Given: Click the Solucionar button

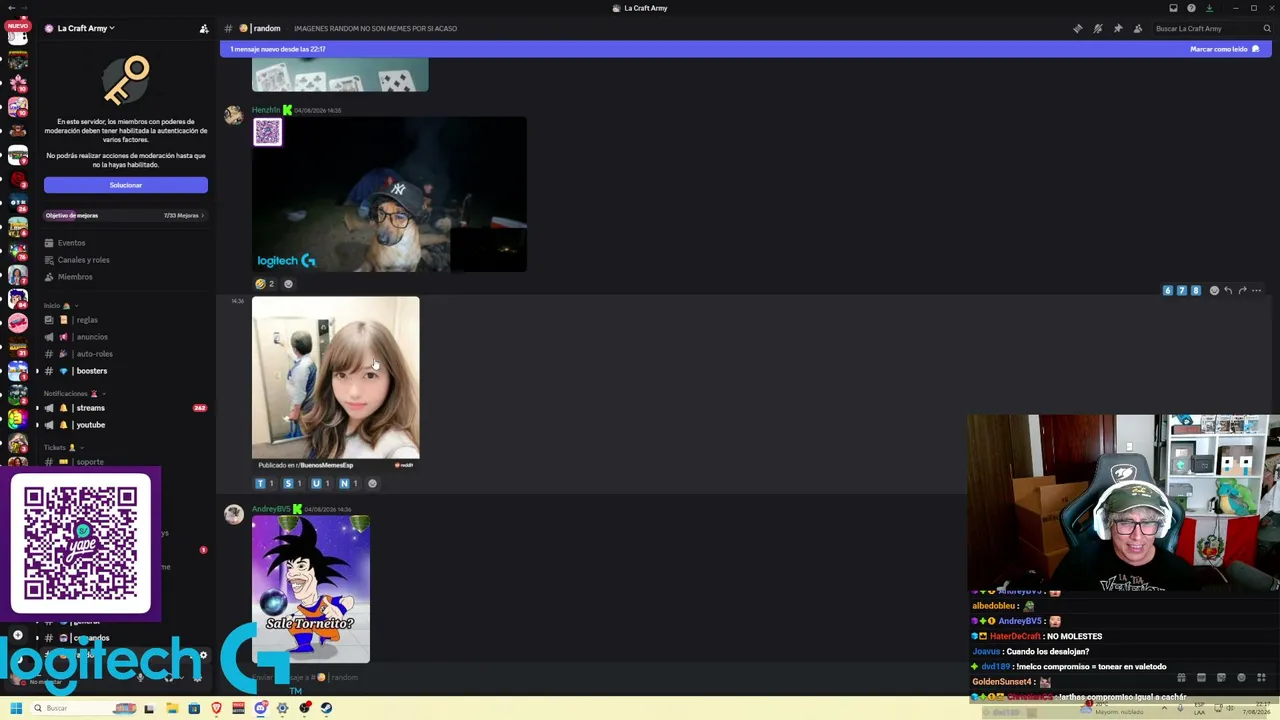Looking at the screenshot, I should pos(126,185).
